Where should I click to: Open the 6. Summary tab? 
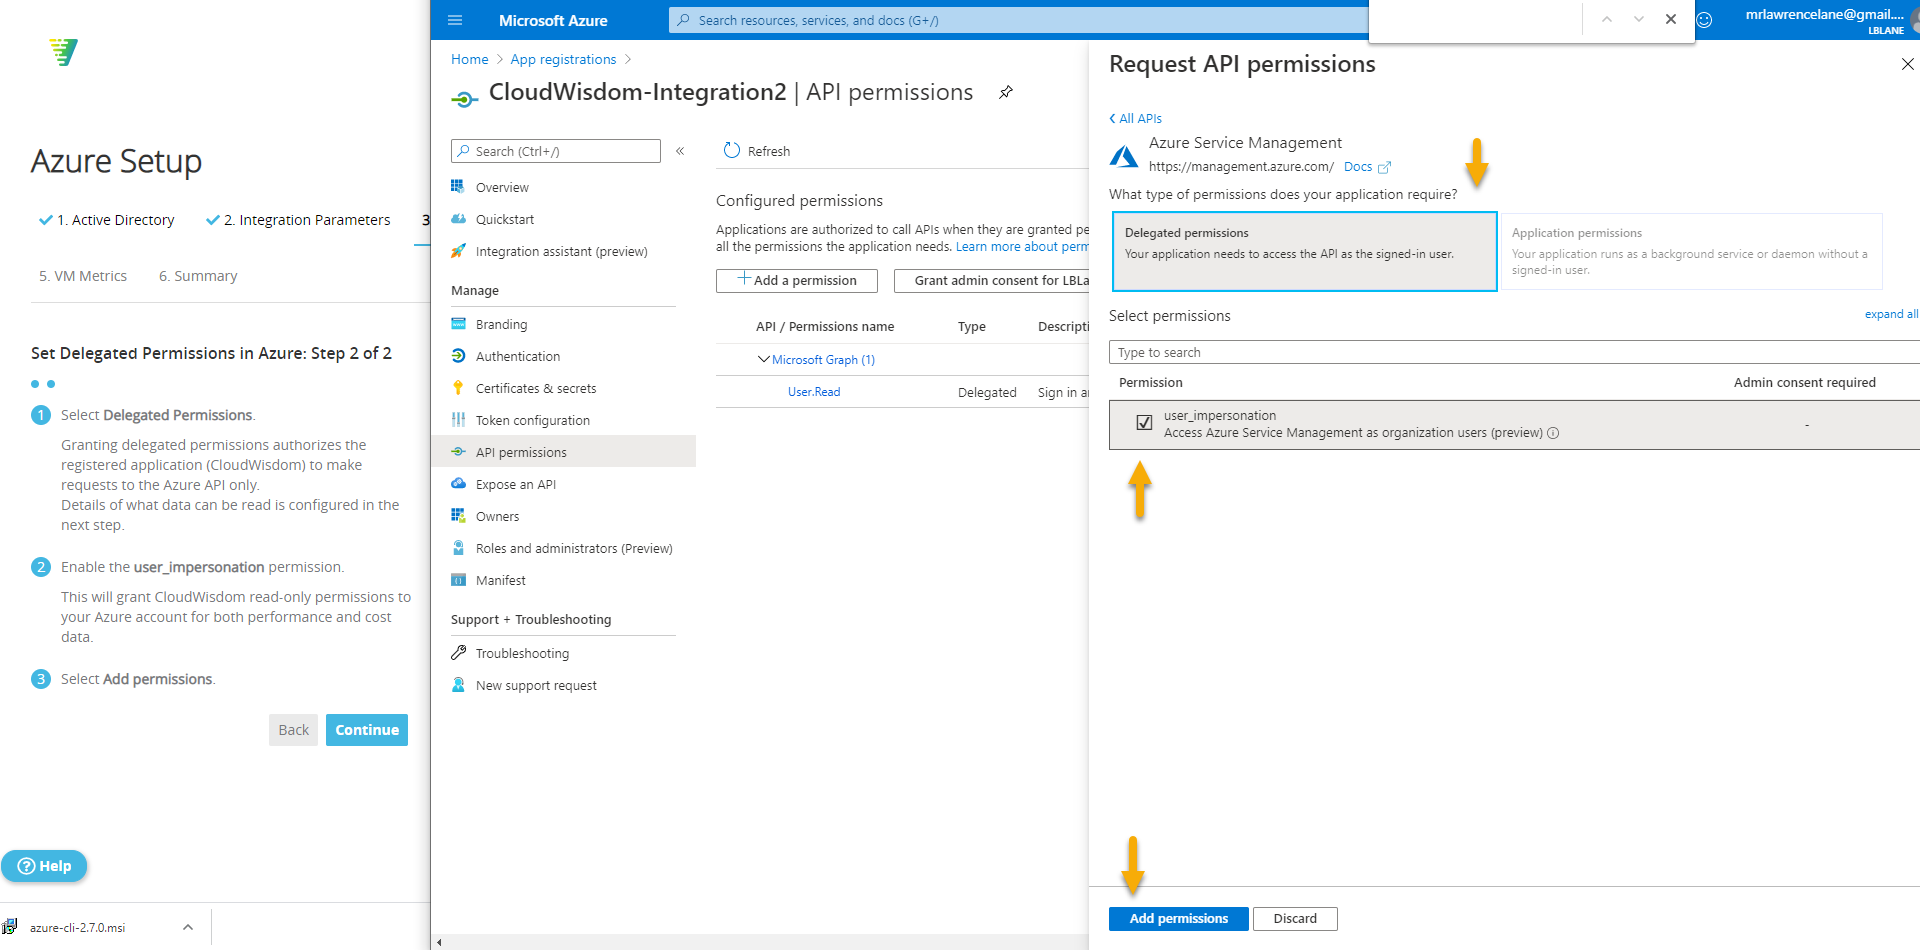(x=198, y=276)
